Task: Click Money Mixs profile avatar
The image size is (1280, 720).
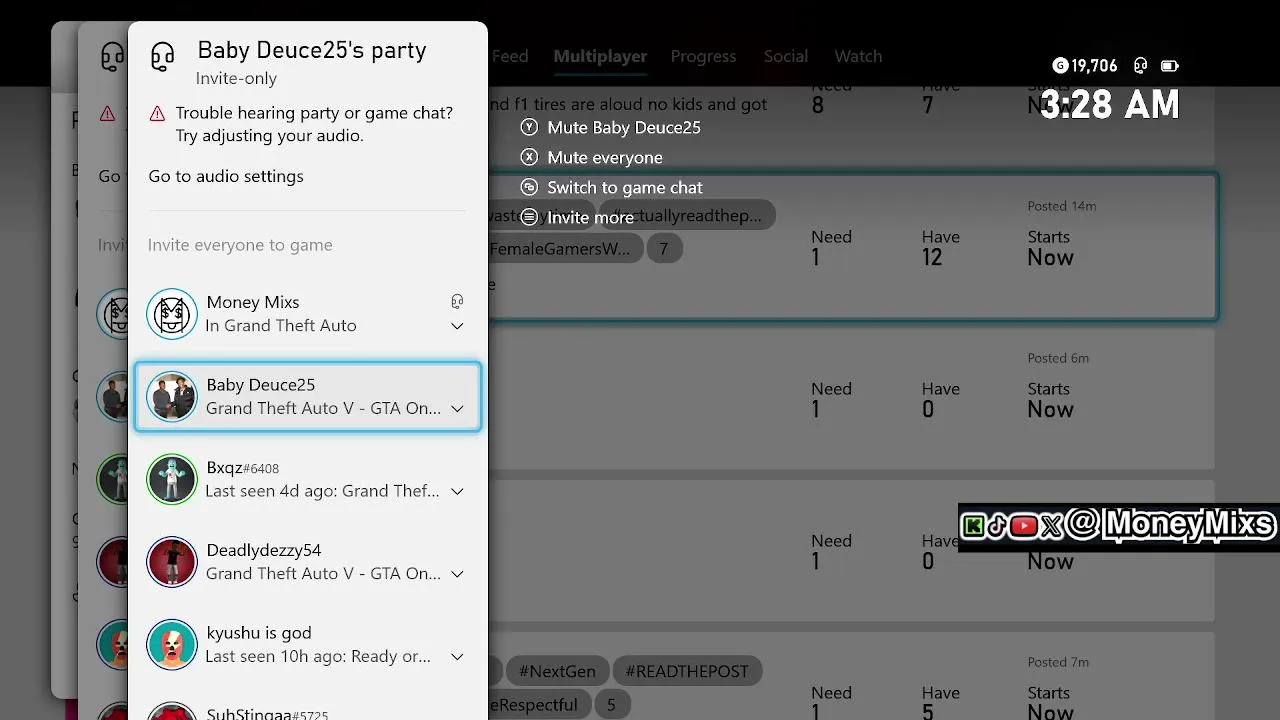Action: point(172,314)
